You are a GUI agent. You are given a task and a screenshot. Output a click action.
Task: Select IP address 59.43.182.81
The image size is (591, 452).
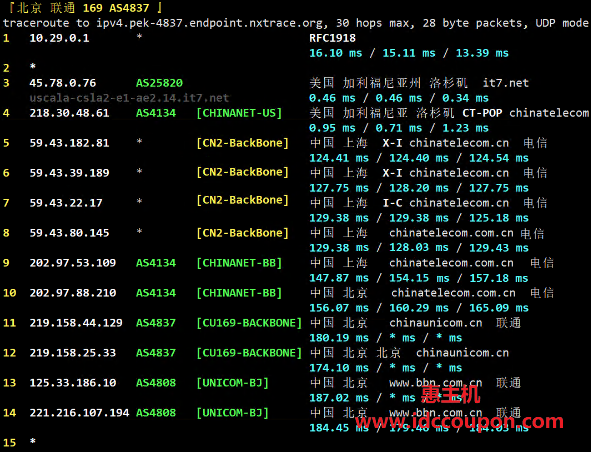pos(69,143)
